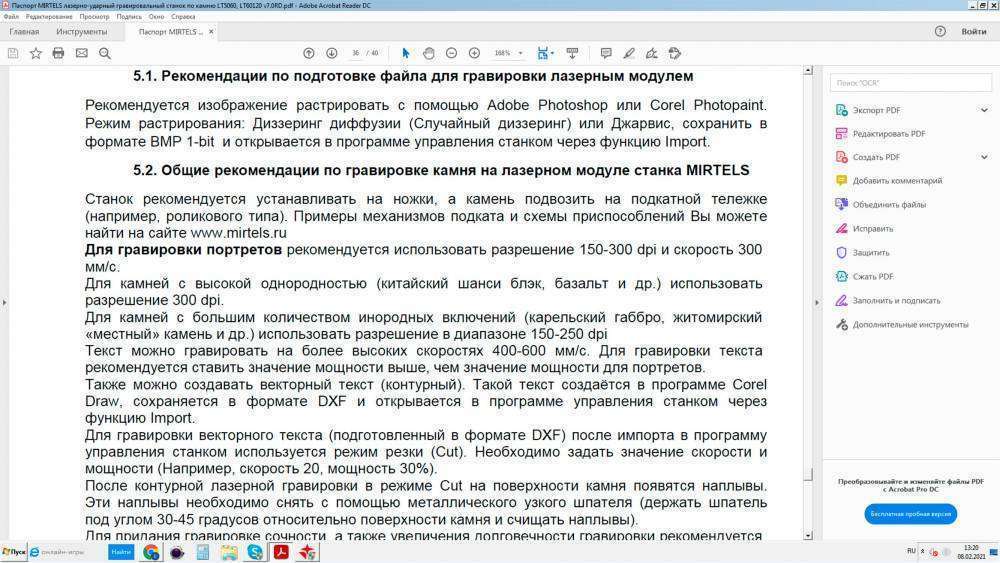
Task: Open Adobe Acrobat taskbar icon
Action: point(281,552)
